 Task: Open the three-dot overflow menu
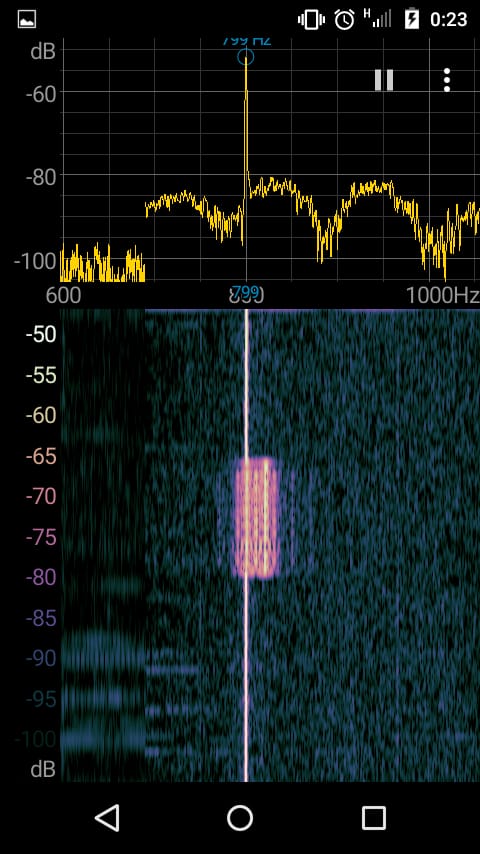447,80
